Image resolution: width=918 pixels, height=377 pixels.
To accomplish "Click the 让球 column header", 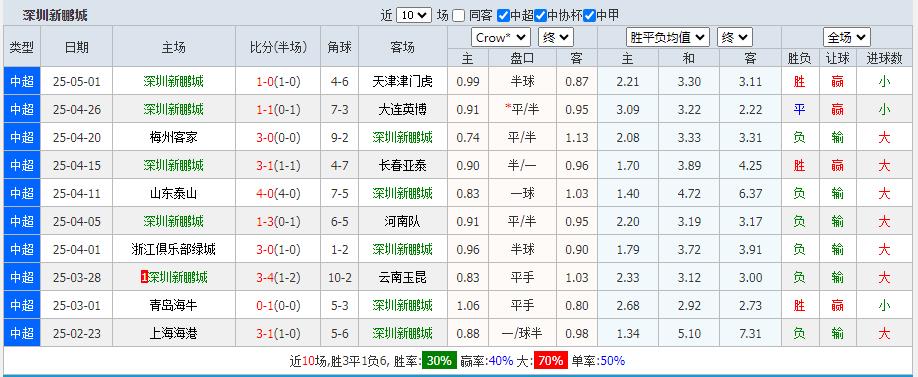I will [x=838, y=58].
